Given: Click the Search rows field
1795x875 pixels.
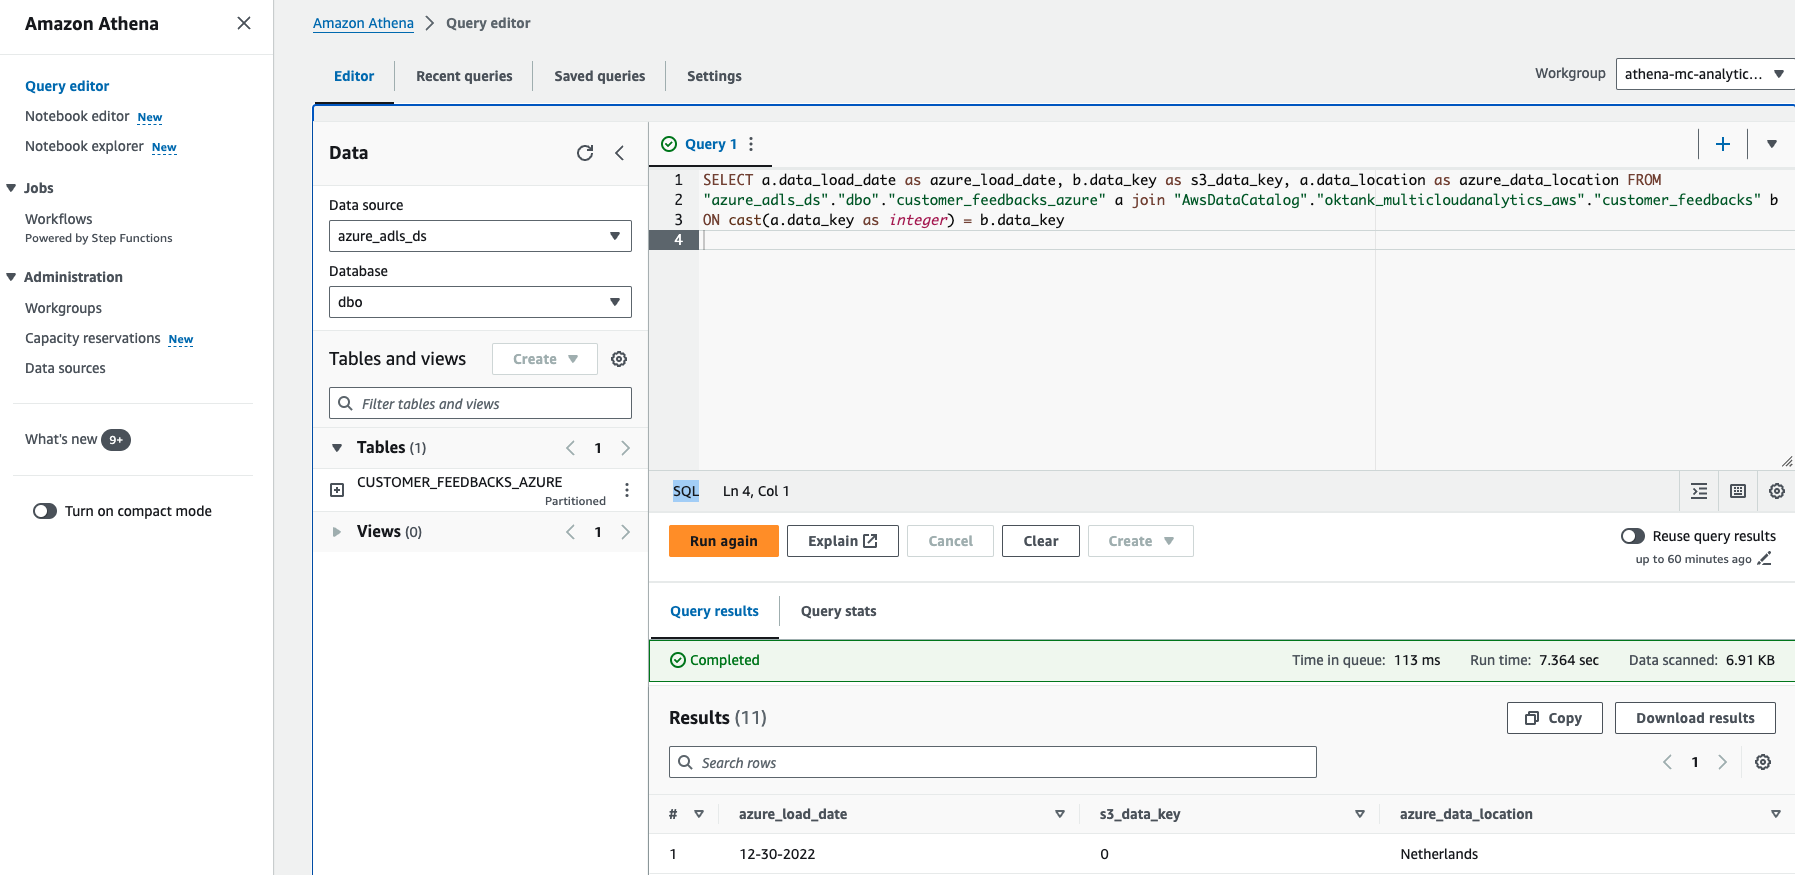Looking at the screenshot, I should pos(992,762).
